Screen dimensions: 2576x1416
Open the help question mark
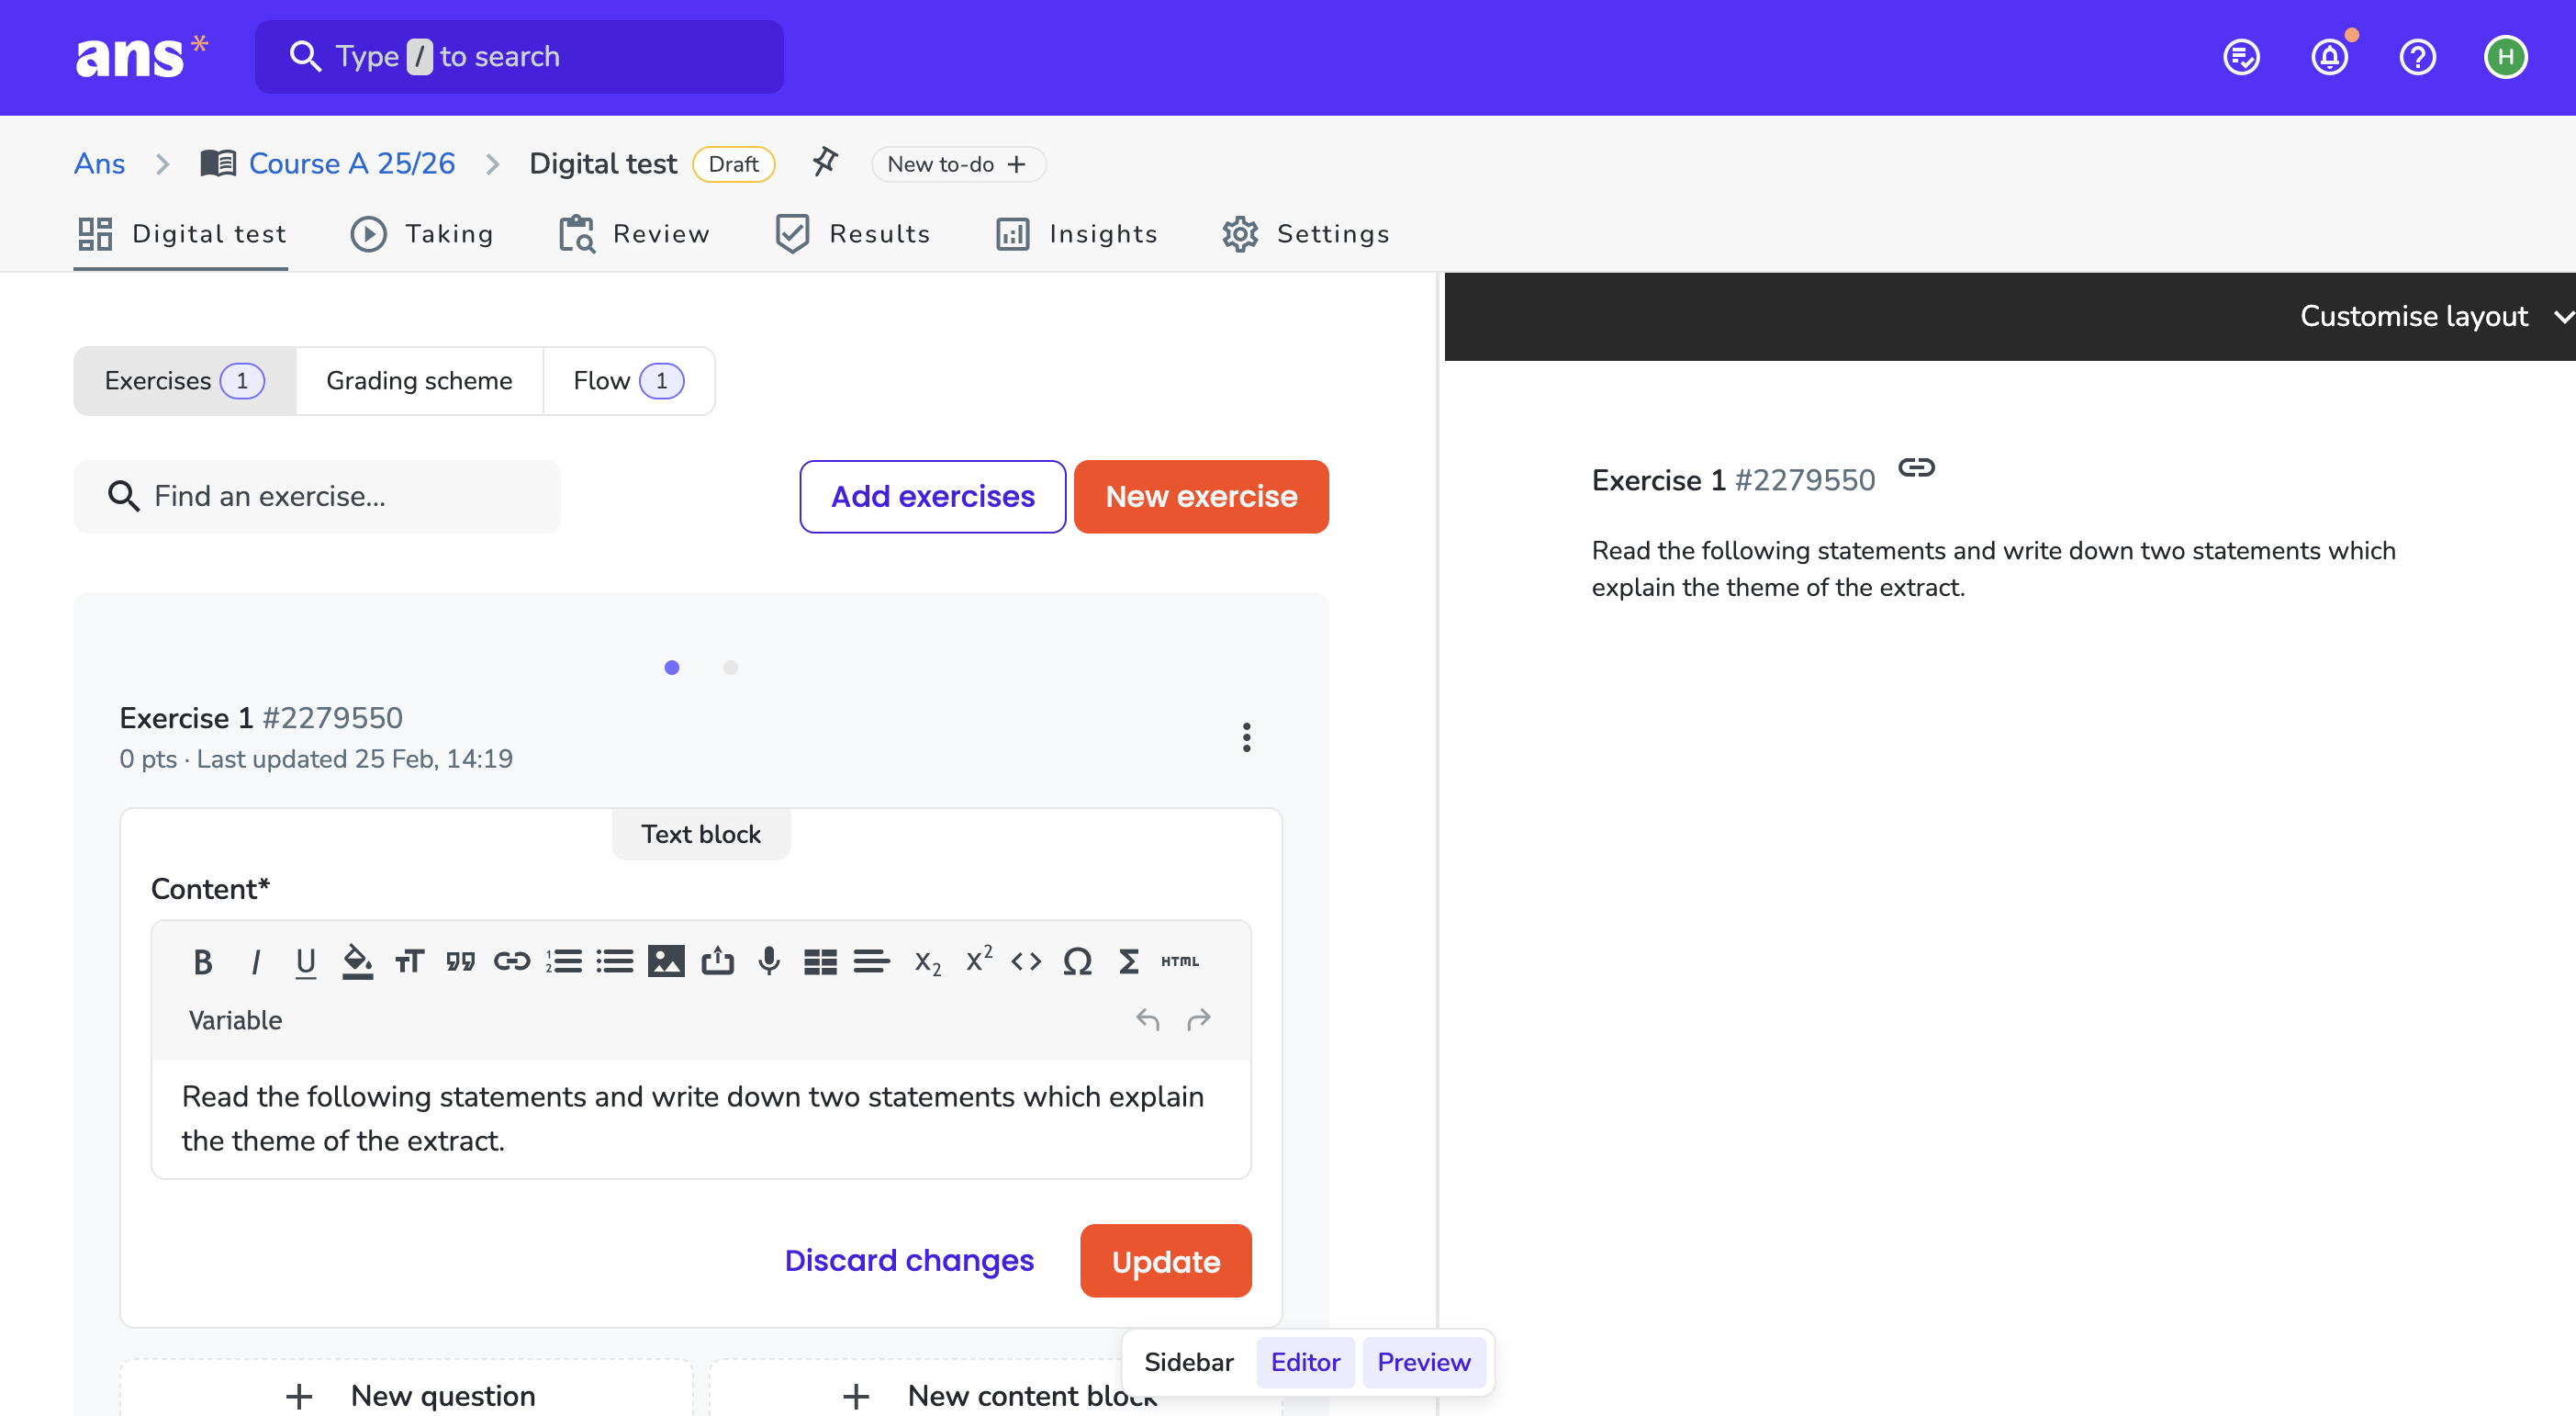tap(2418, 56)
